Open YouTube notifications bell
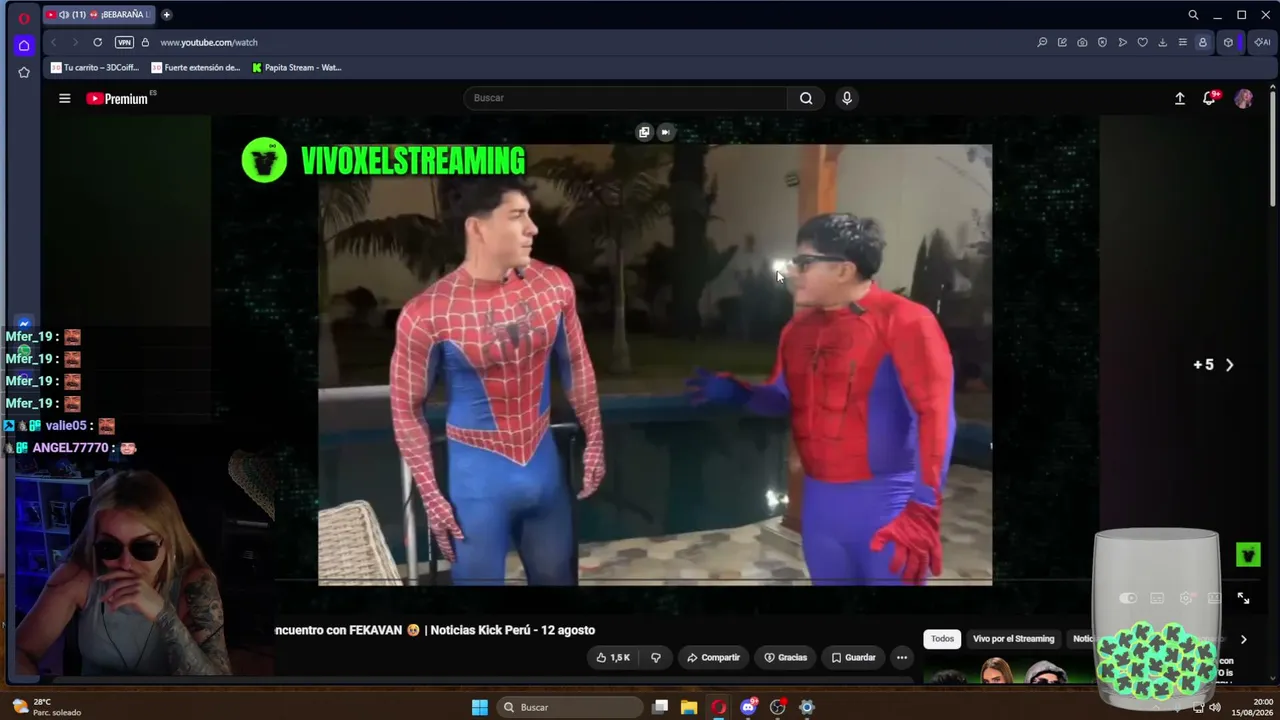This screenshot has height=720, width=1280. pos(1209,98)
